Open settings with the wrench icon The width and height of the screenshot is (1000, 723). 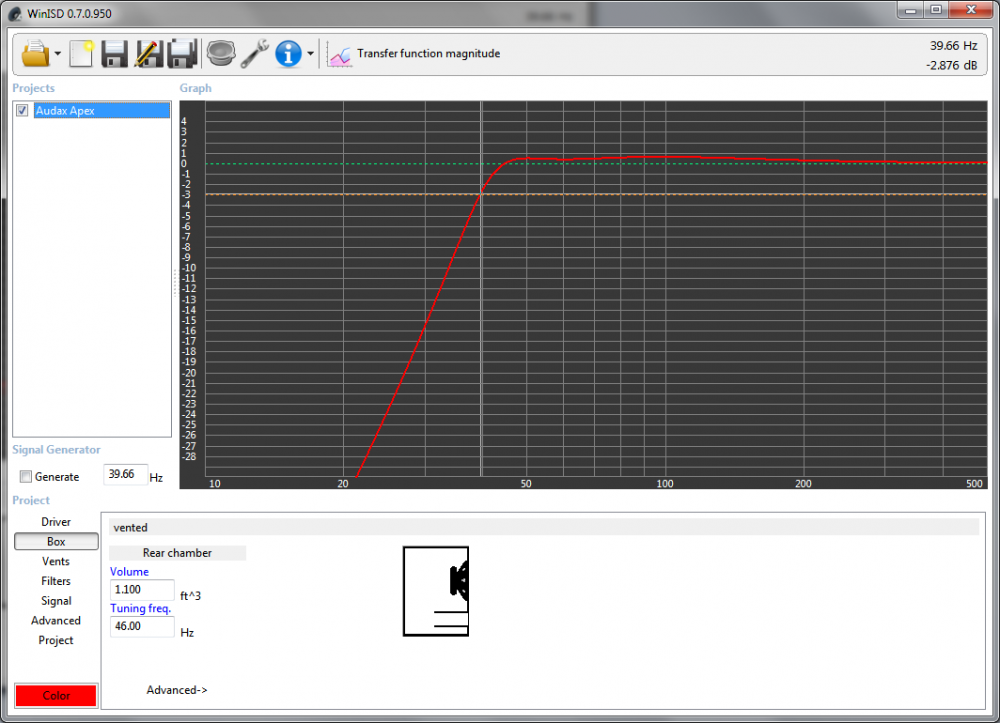coord(254,53)
